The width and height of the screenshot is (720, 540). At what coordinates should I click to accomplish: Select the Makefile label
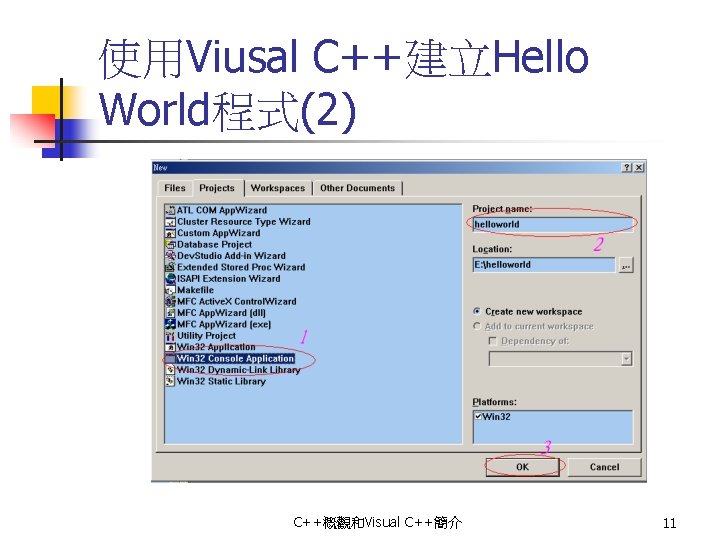(196, 290)
